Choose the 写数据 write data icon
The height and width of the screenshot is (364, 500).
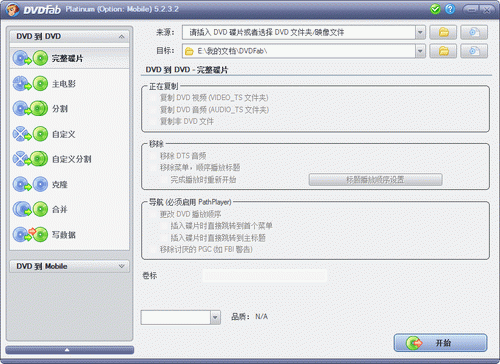click(x=30, y=235)
